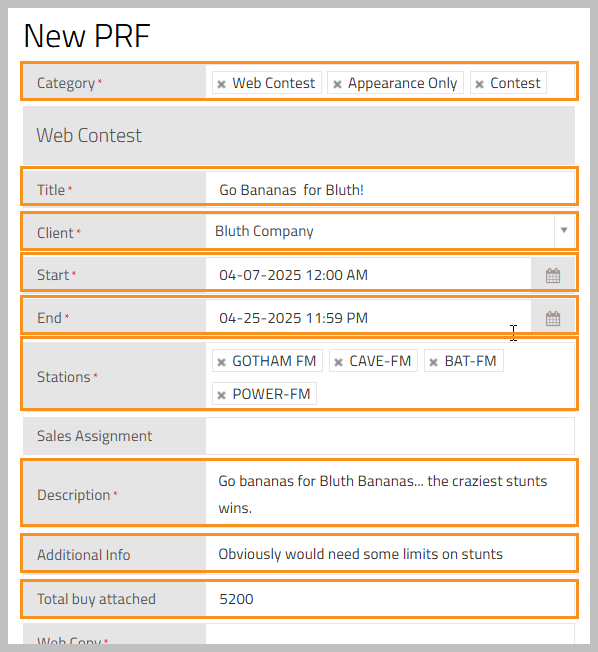Click the empty Sales Assignment field
598x652 pixels.
coord(390,436)
